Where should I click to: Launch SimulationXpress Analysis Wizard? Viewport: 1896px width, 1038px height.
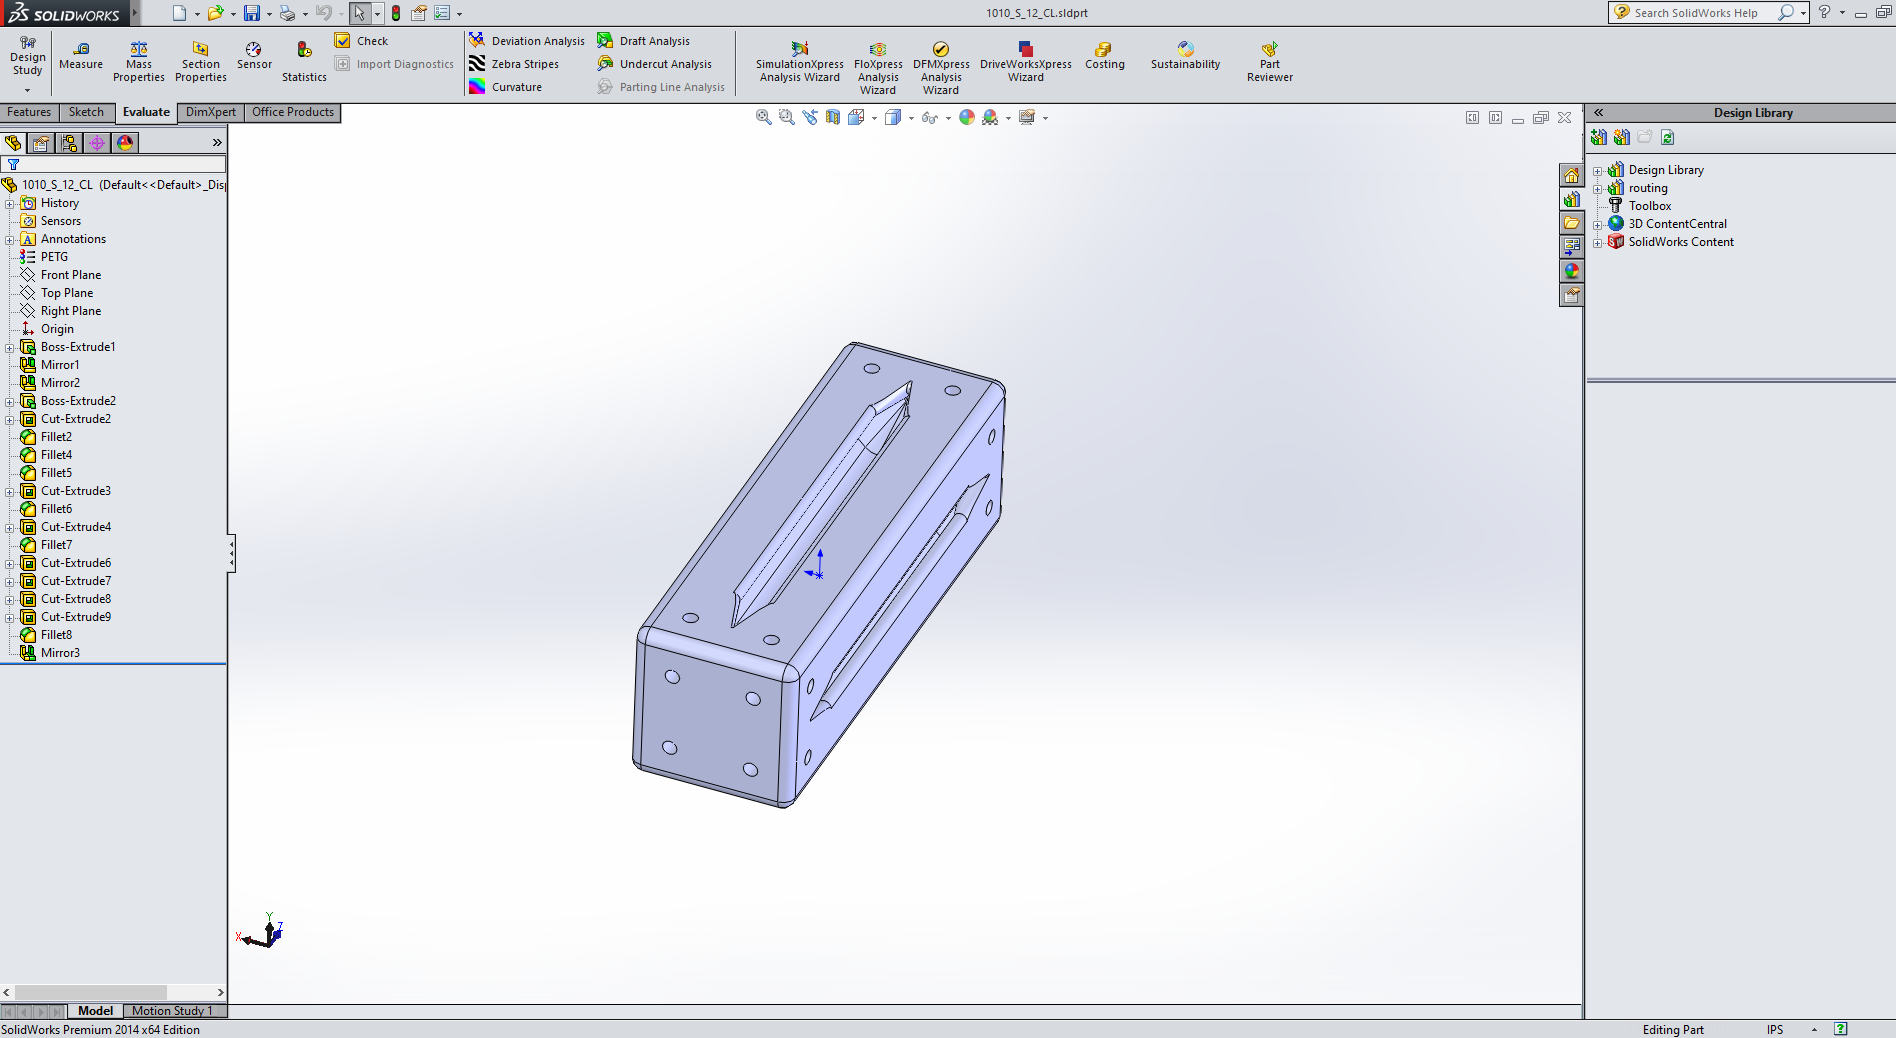click(799, 62)
